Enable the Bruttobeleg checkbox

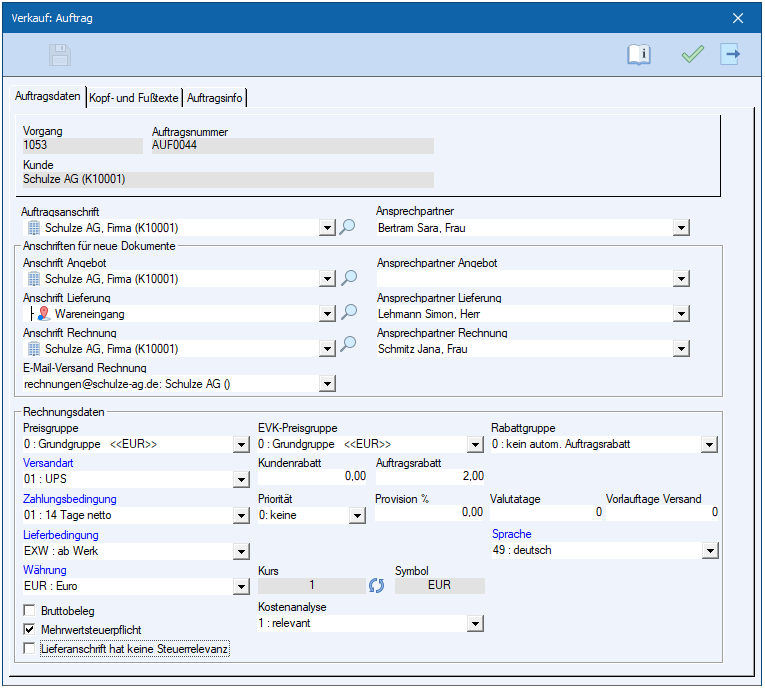click(x=29, y=610)
